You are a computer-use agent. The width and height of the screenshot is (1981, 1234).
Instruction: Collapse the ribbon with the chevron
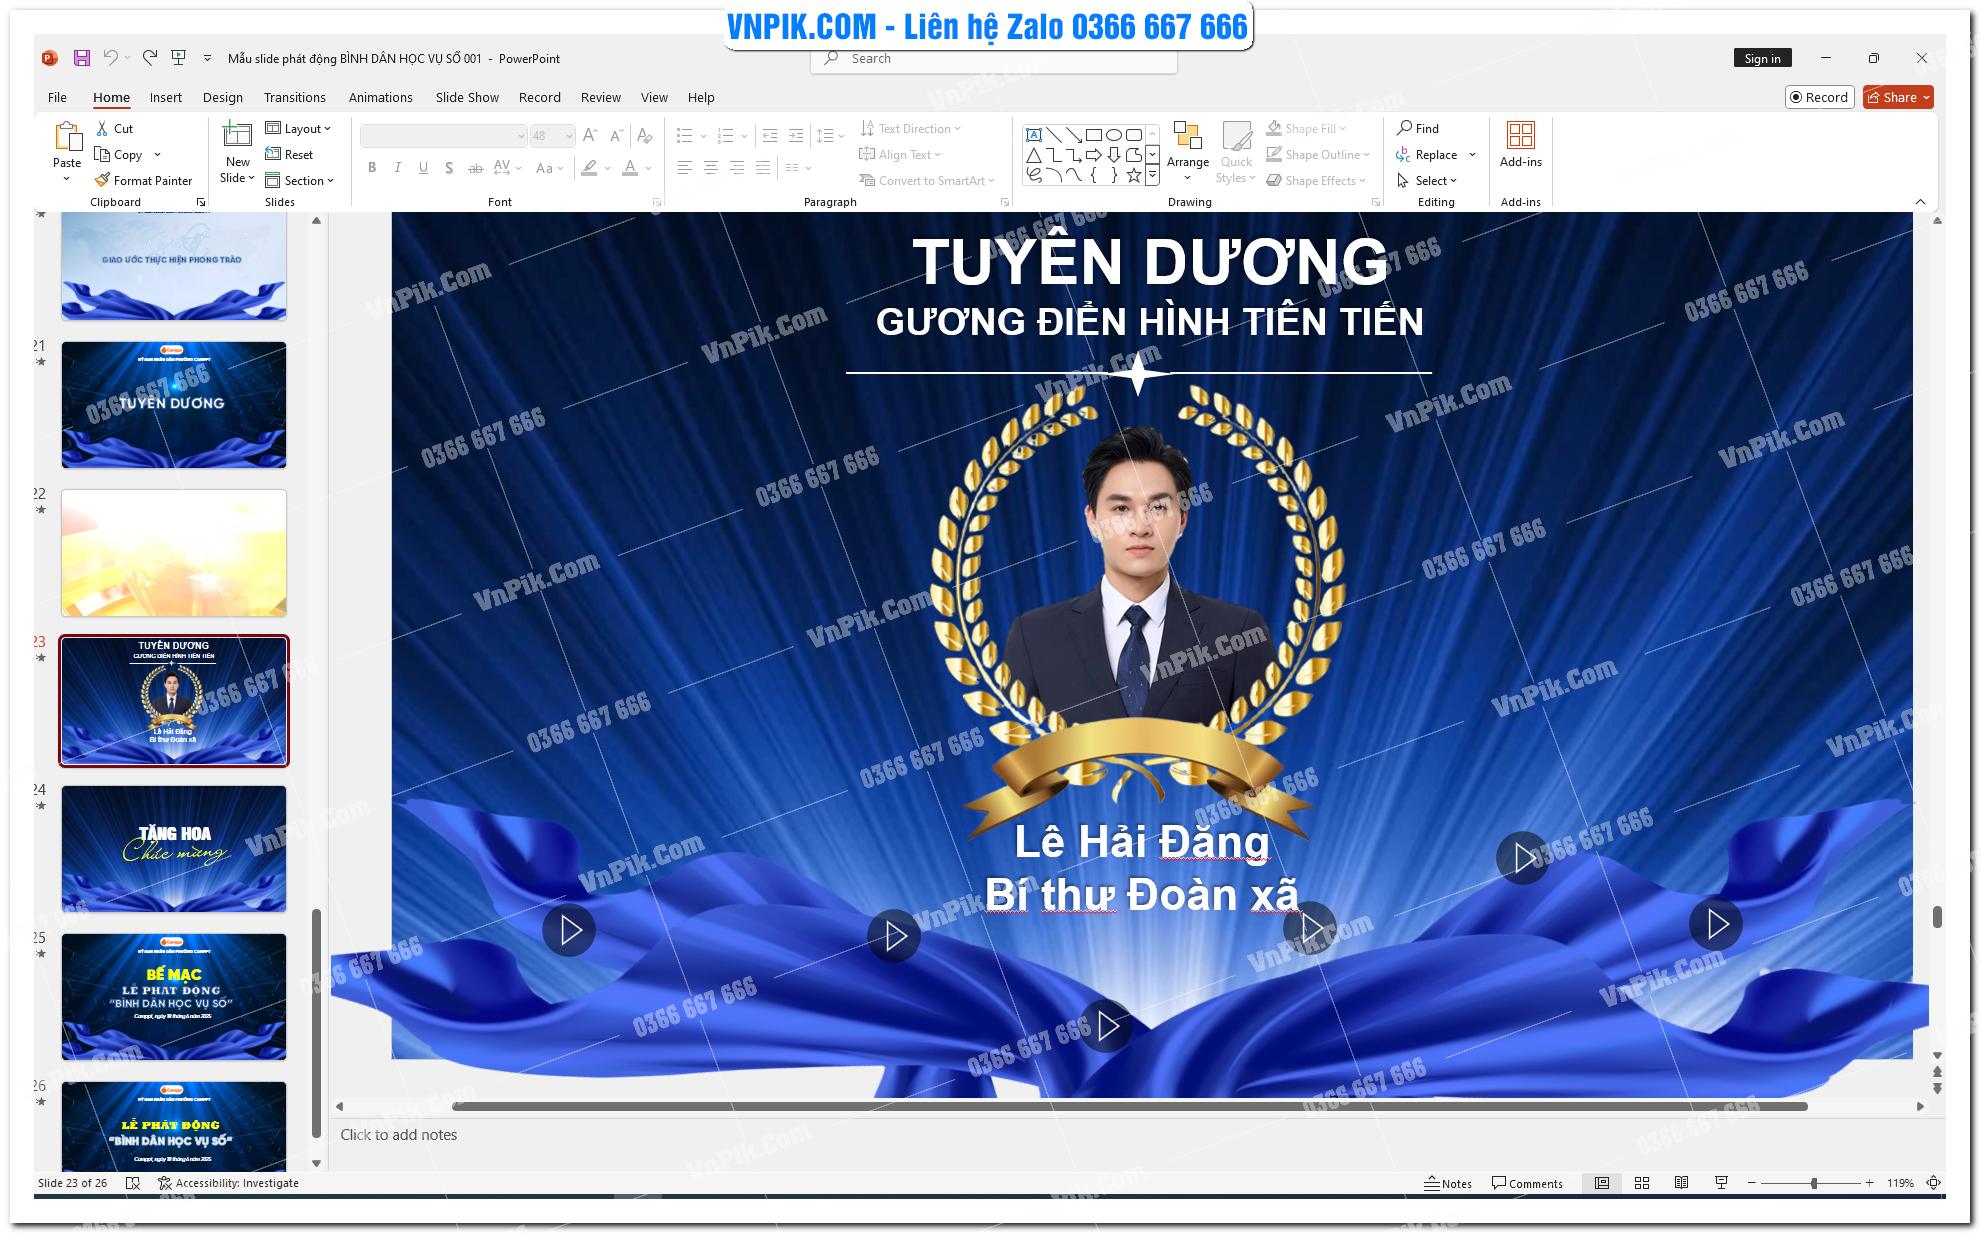(x=1920, y=202)
